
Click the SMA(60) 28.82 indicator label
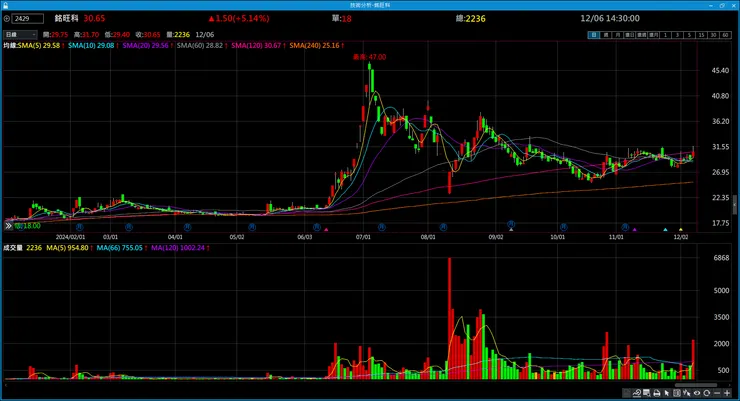(x=202, y=45)
